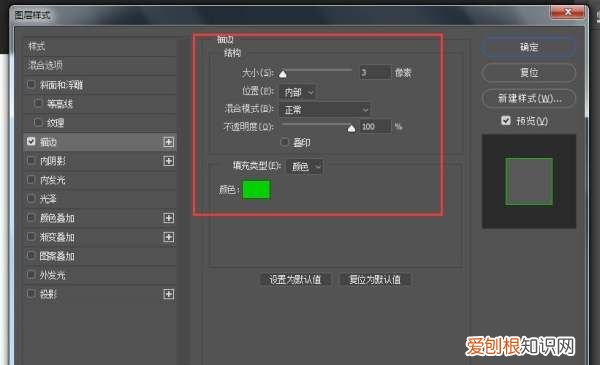Viewport: 600px width, 365px height.
Task: Open the 位置 dropdown showing 内部
Action: (298, 92)
